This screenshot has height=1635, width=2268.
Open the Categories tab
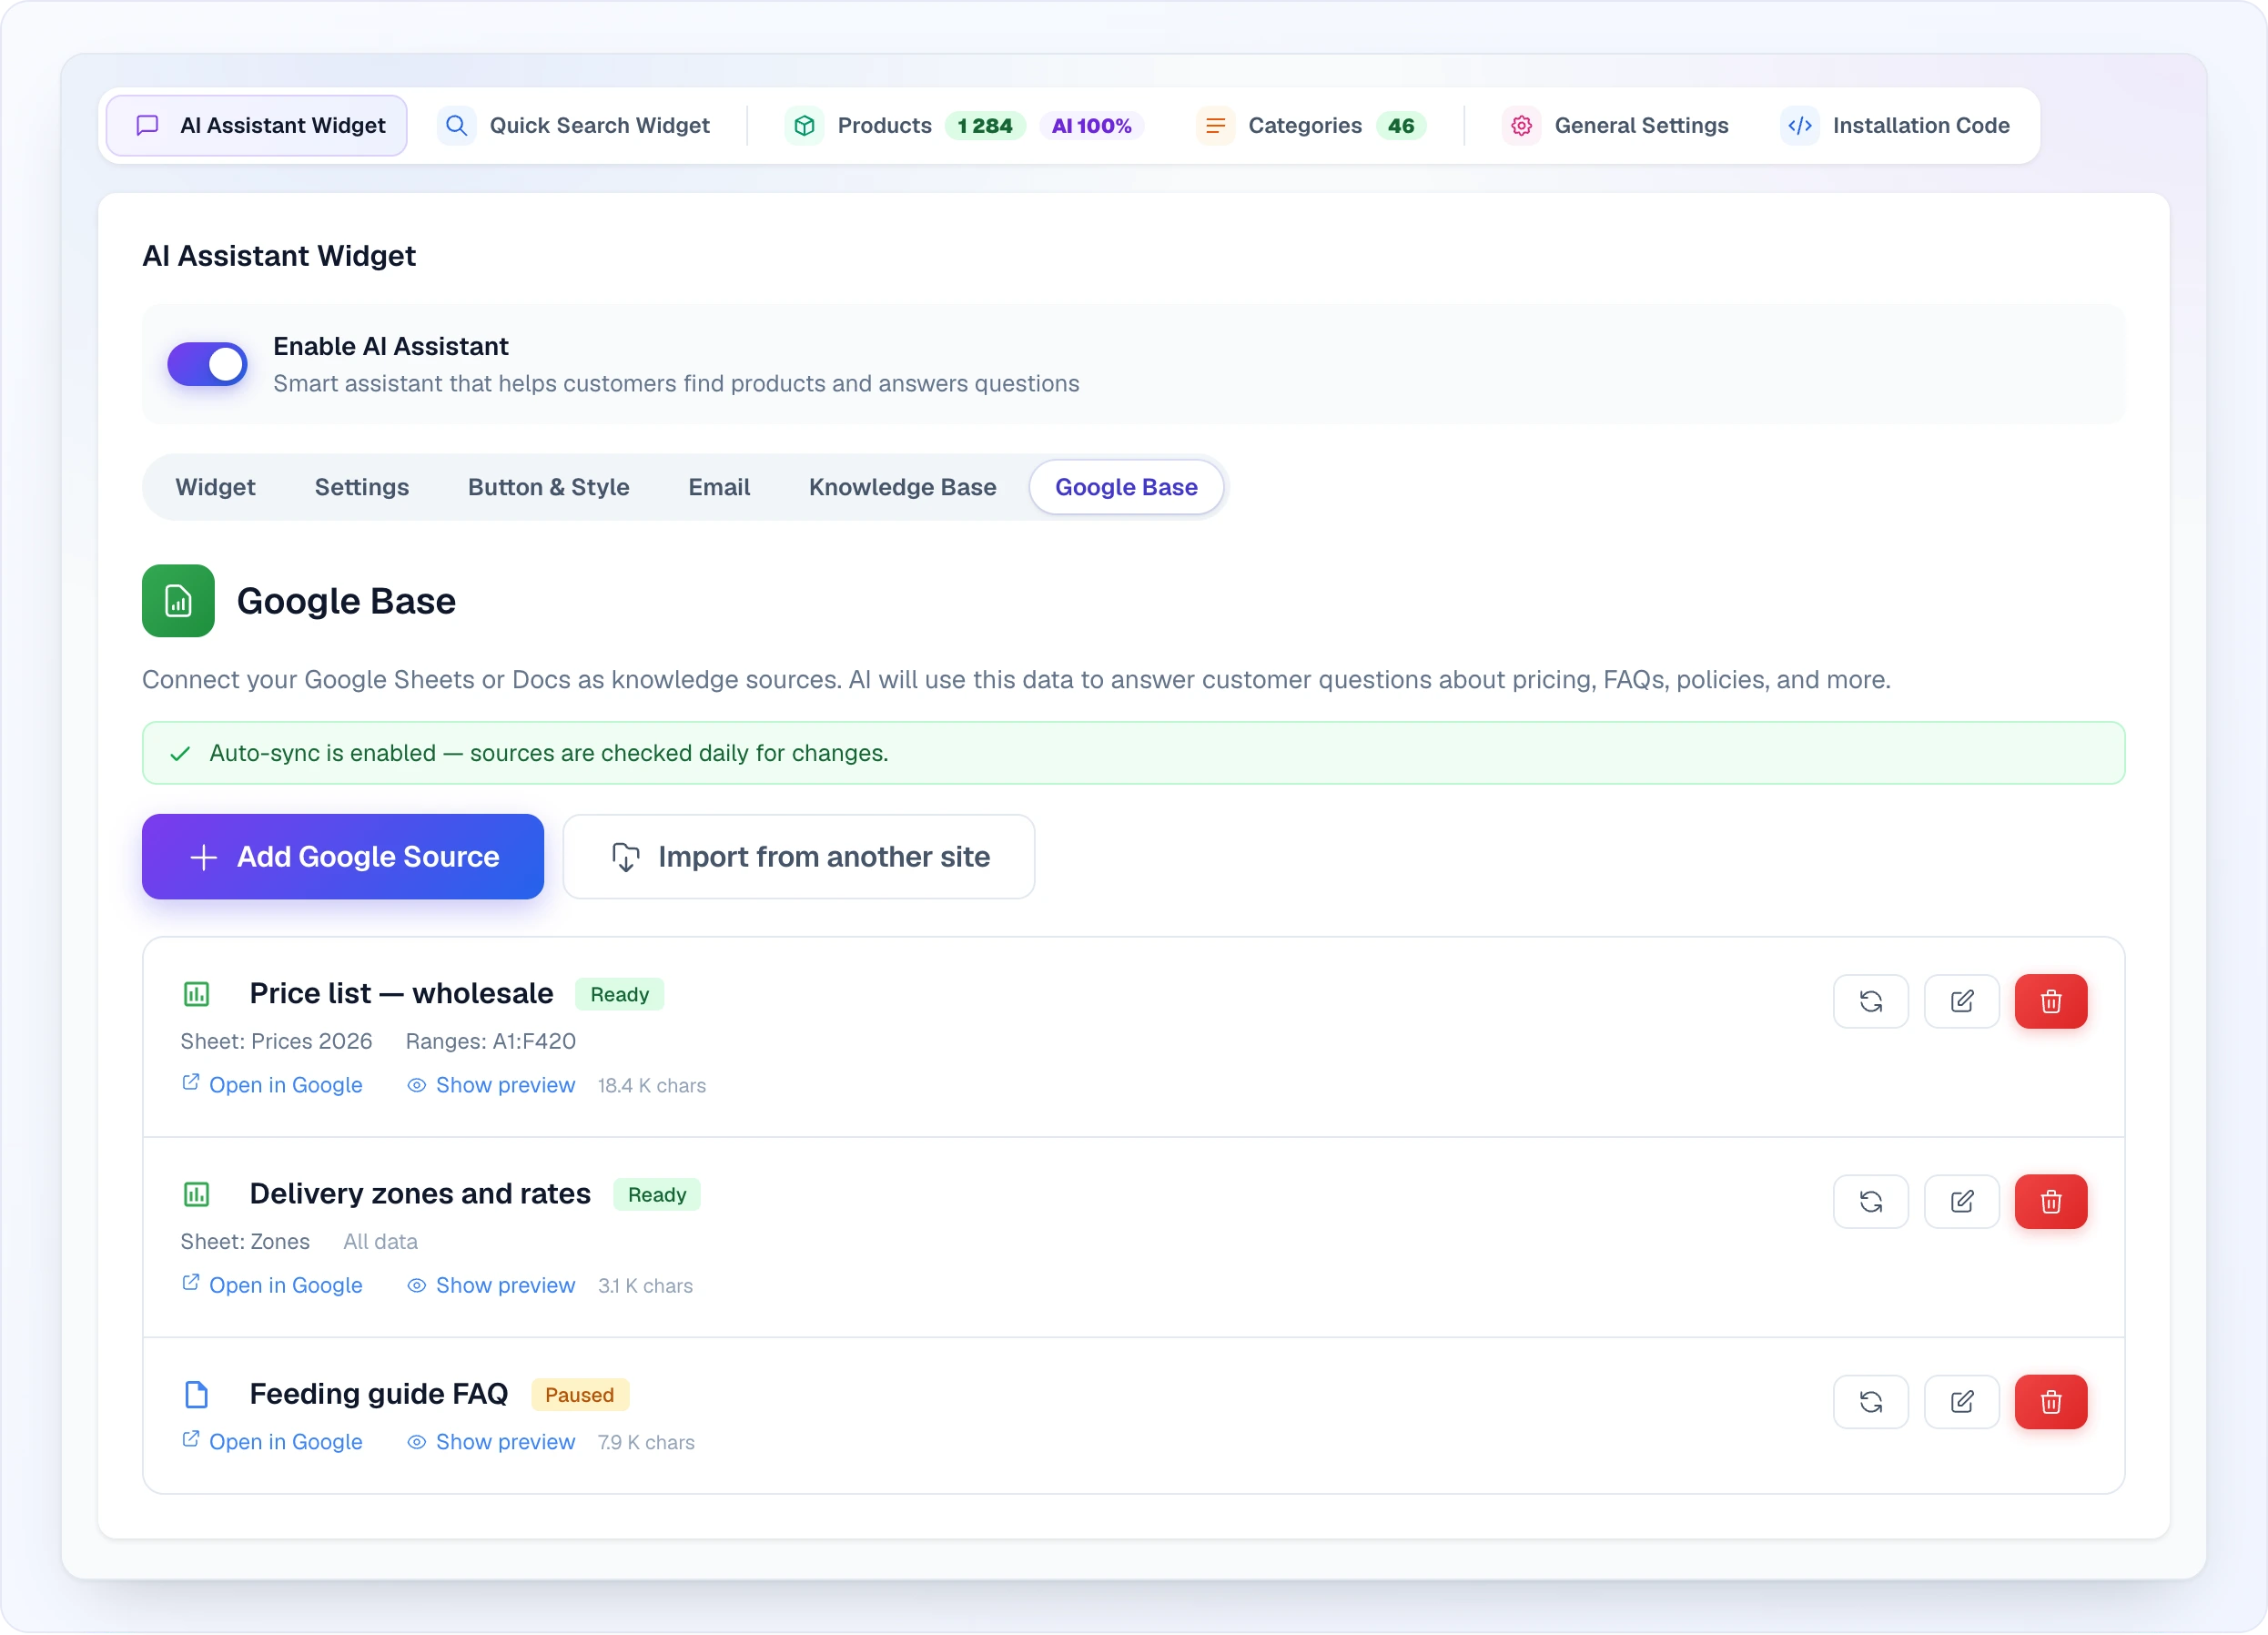[1312, 126]
